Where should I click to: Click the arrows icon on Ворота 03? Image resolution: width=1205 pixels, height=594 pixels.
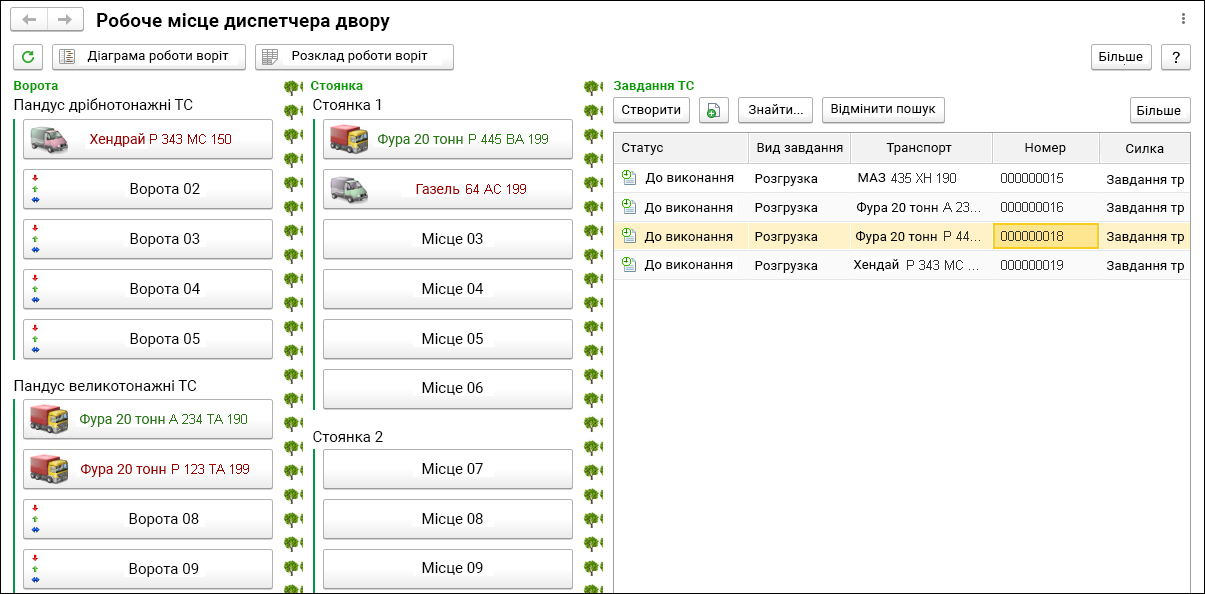(36, 239)
